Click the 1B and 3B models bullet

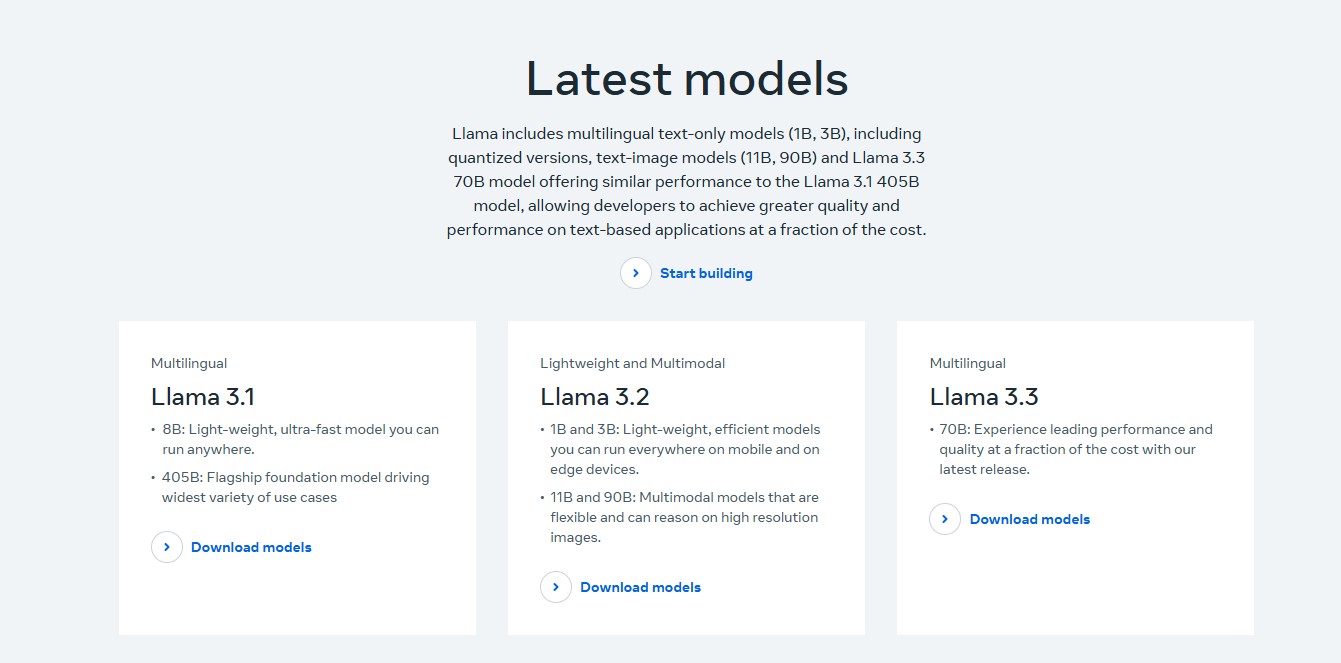point(685,449)
